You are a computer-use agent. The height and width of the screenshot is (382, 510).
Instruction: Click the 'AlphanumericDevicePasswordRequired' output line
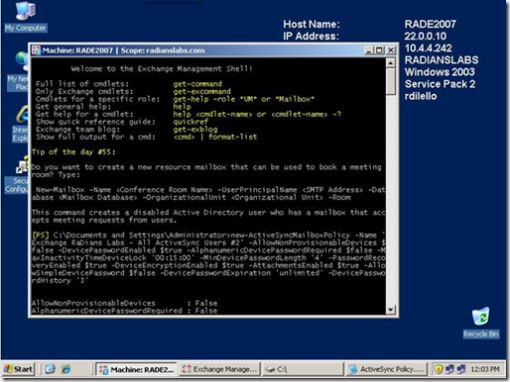pyautogui.click(x=124, y=311)
